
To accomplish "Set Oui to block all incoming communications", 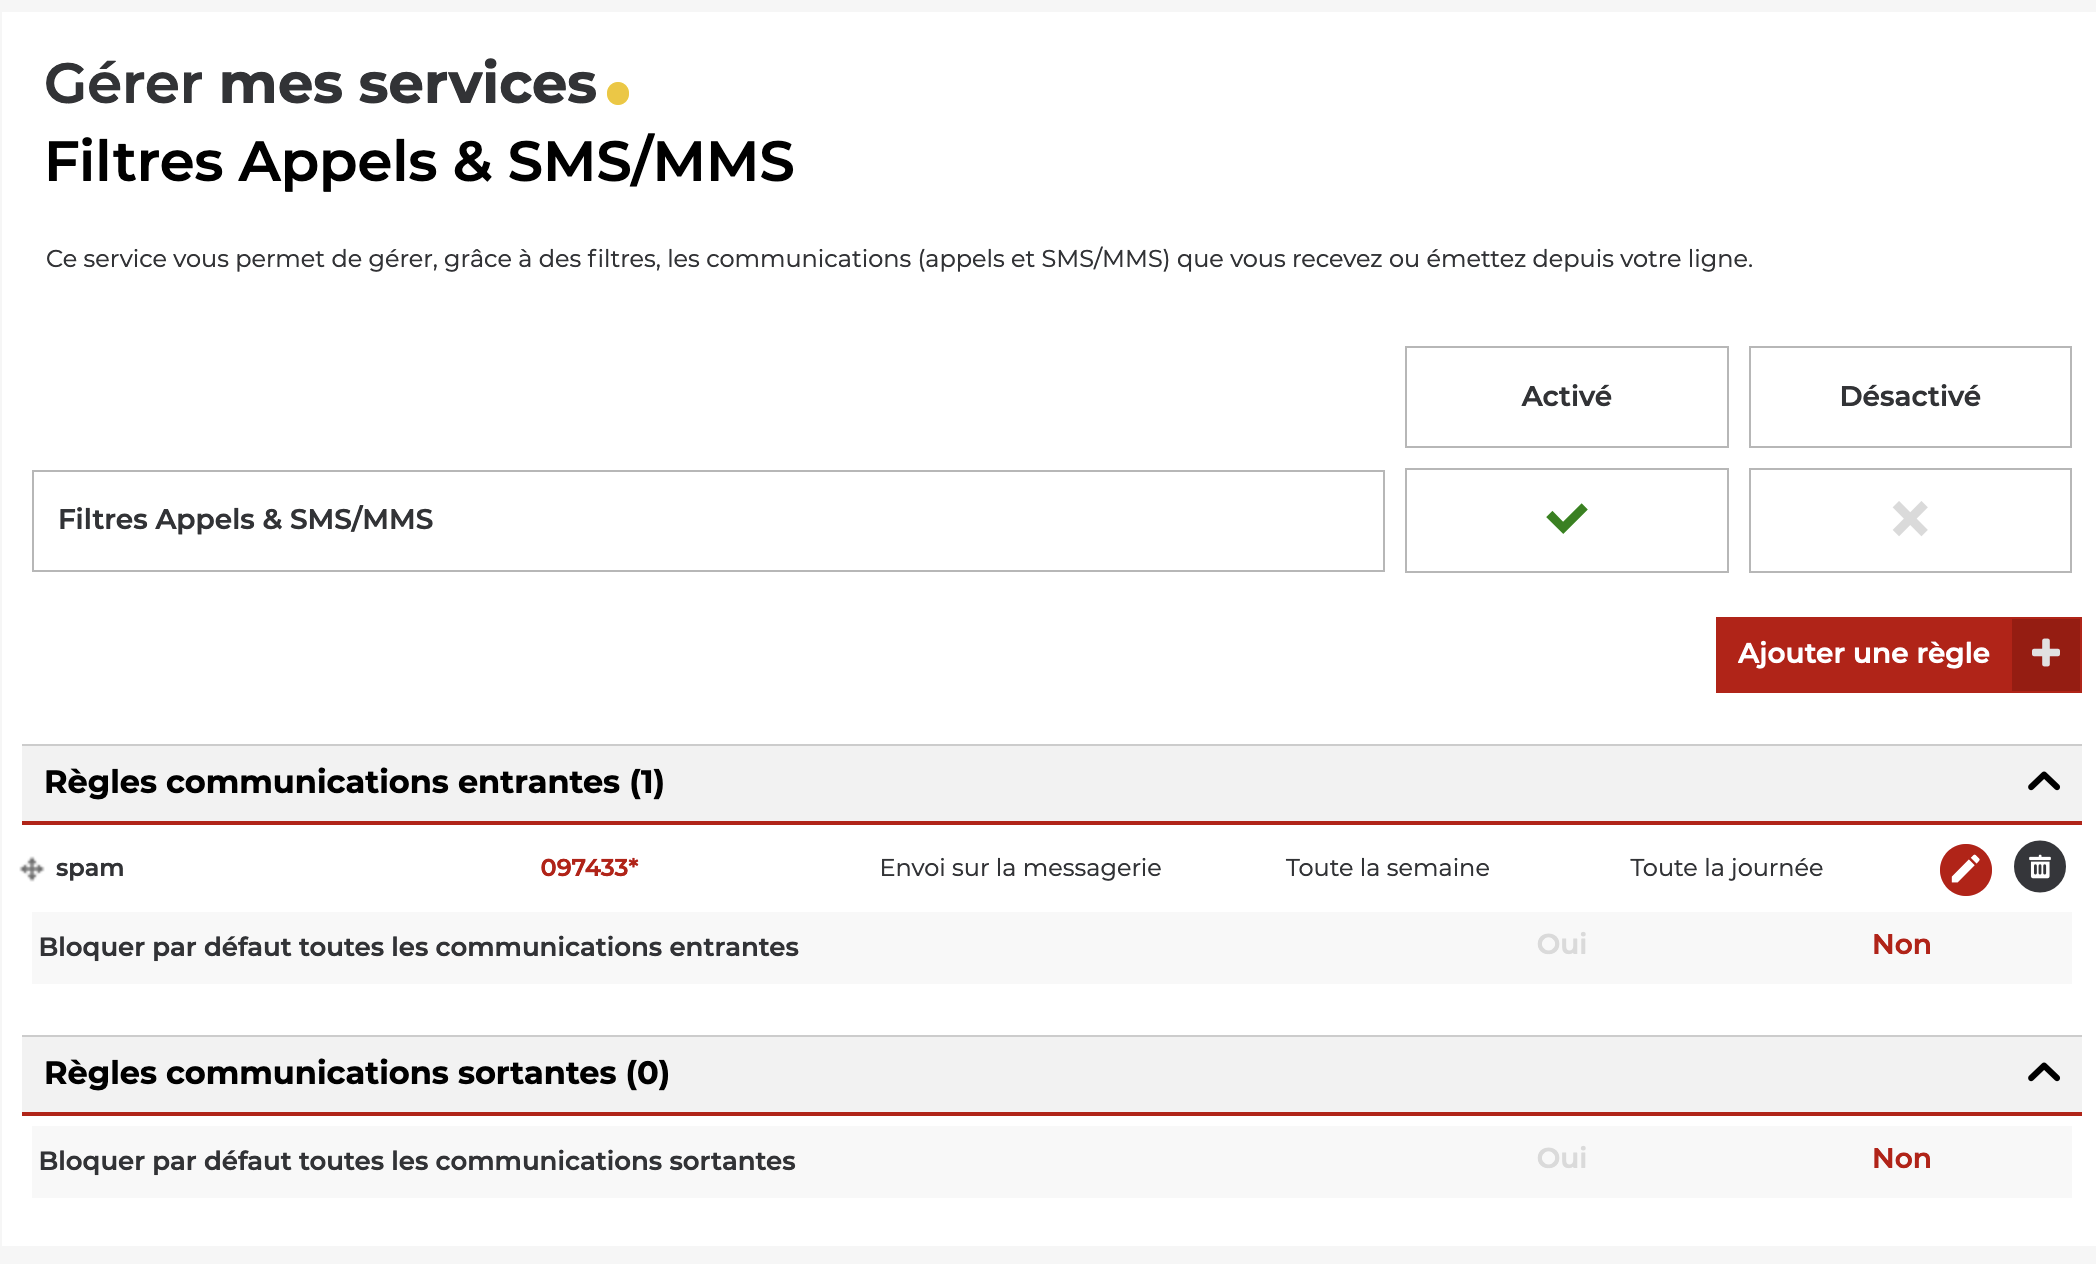I will pos(1561,944).
